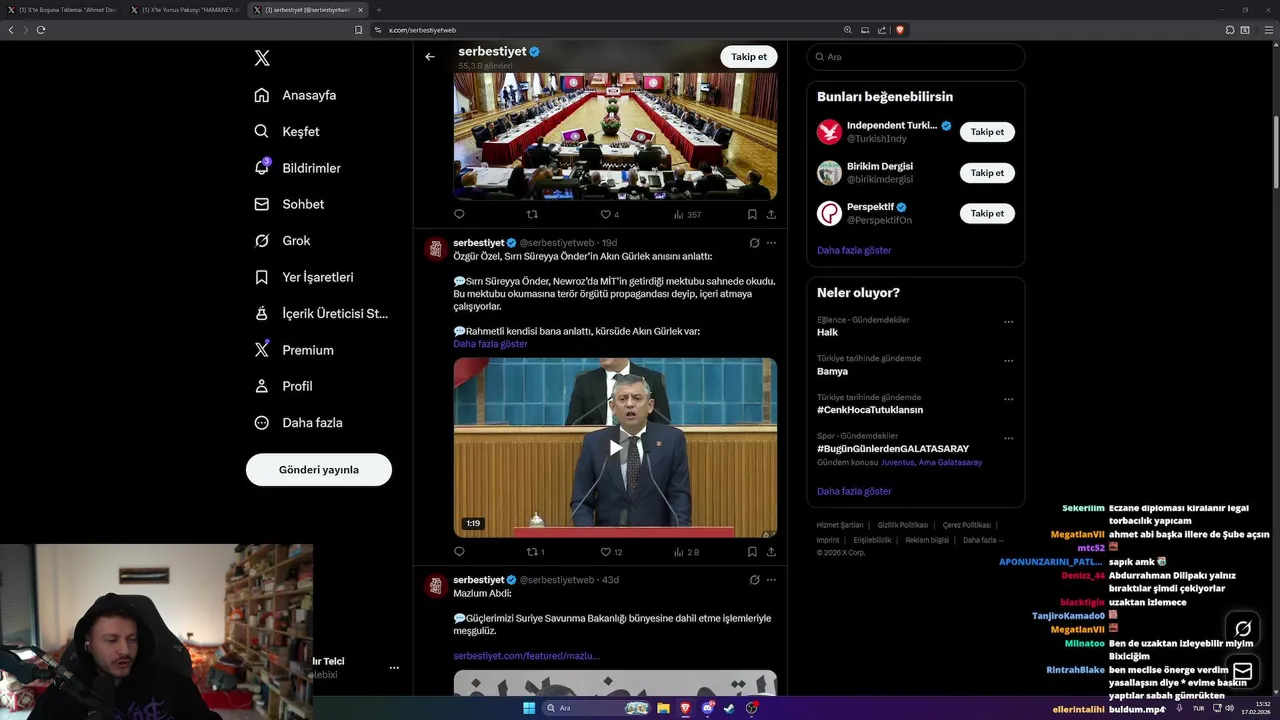Expand post text with Daha fazla göster
This screenshot has height=720, width=1280.
click(490, 344)
